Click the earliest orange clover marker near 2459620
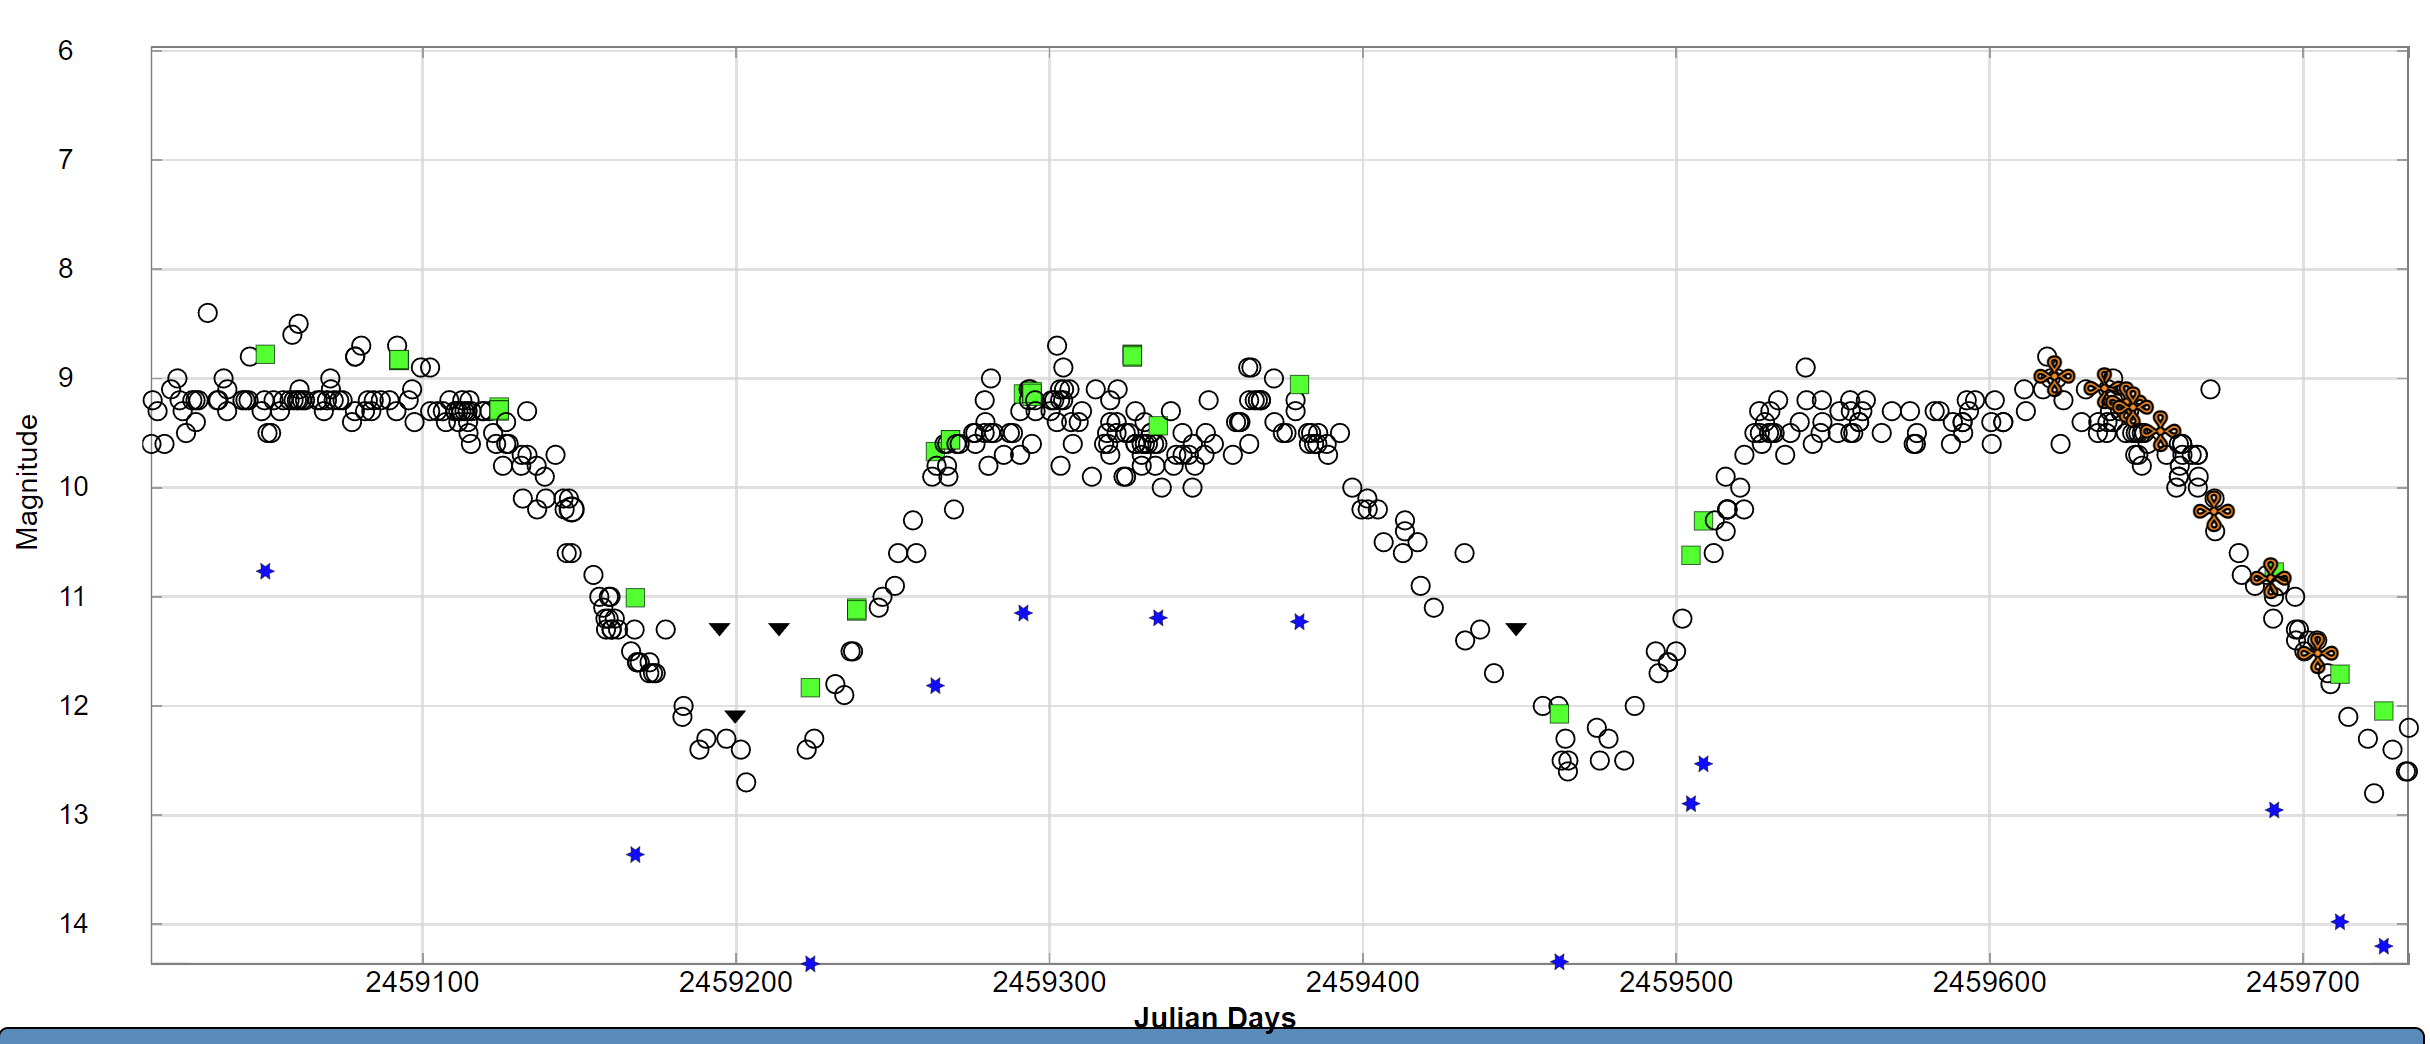Image resolution: width=2430 pixels, height=1044 pixels. point(2054,377)
